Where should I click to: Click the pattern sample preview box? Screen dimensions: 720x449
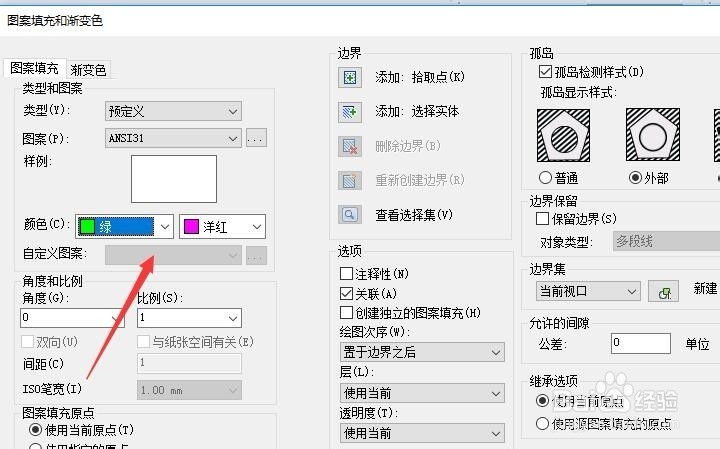[x=174, y=179]
